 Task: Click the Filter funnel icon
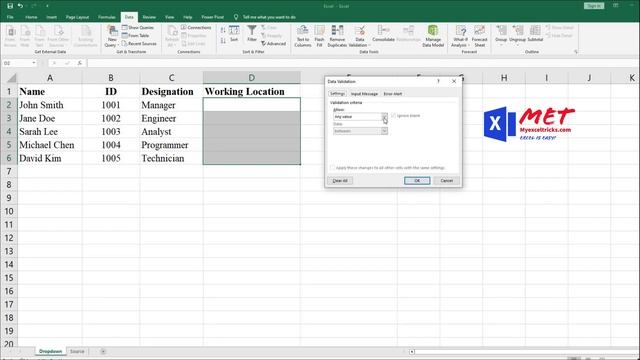point(252,33)
